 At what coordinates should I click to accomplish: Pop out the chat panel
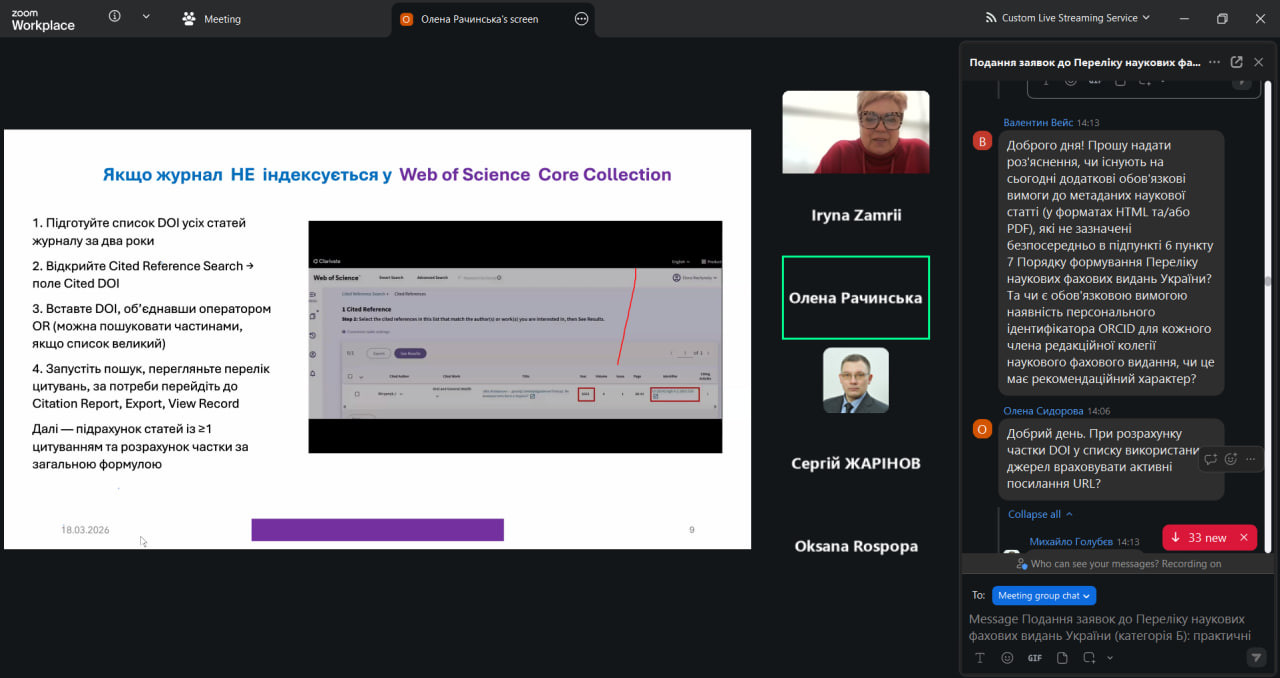[x=1237, y=62]
